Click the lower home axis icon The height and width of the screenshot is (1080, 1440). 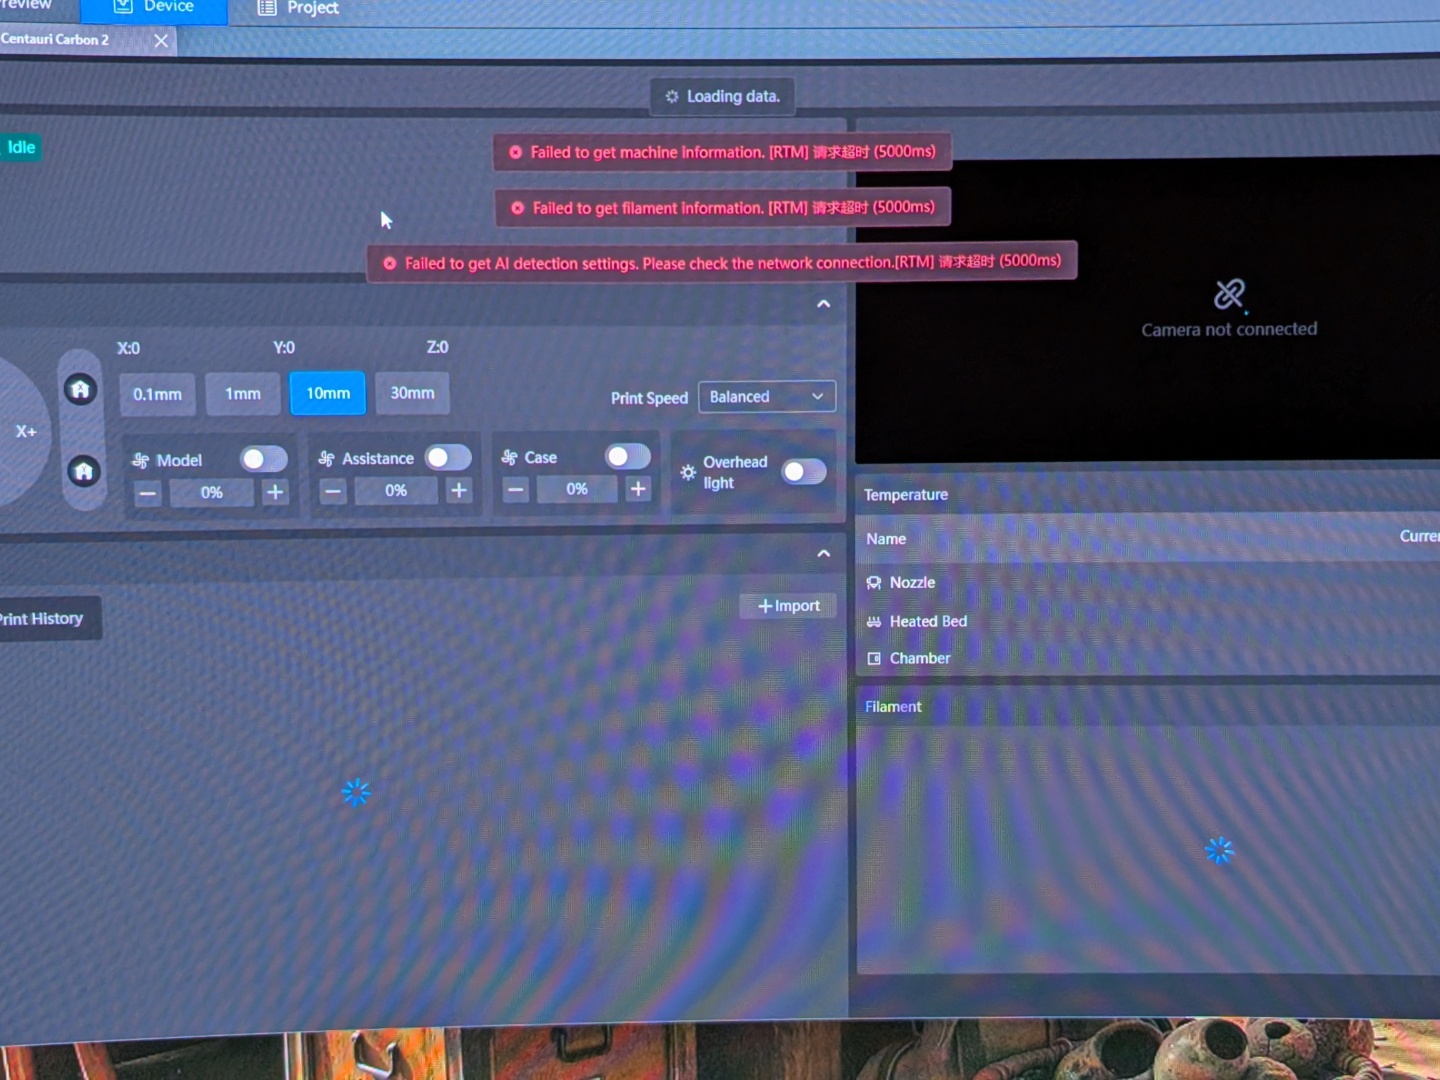(x=83, y=471)
